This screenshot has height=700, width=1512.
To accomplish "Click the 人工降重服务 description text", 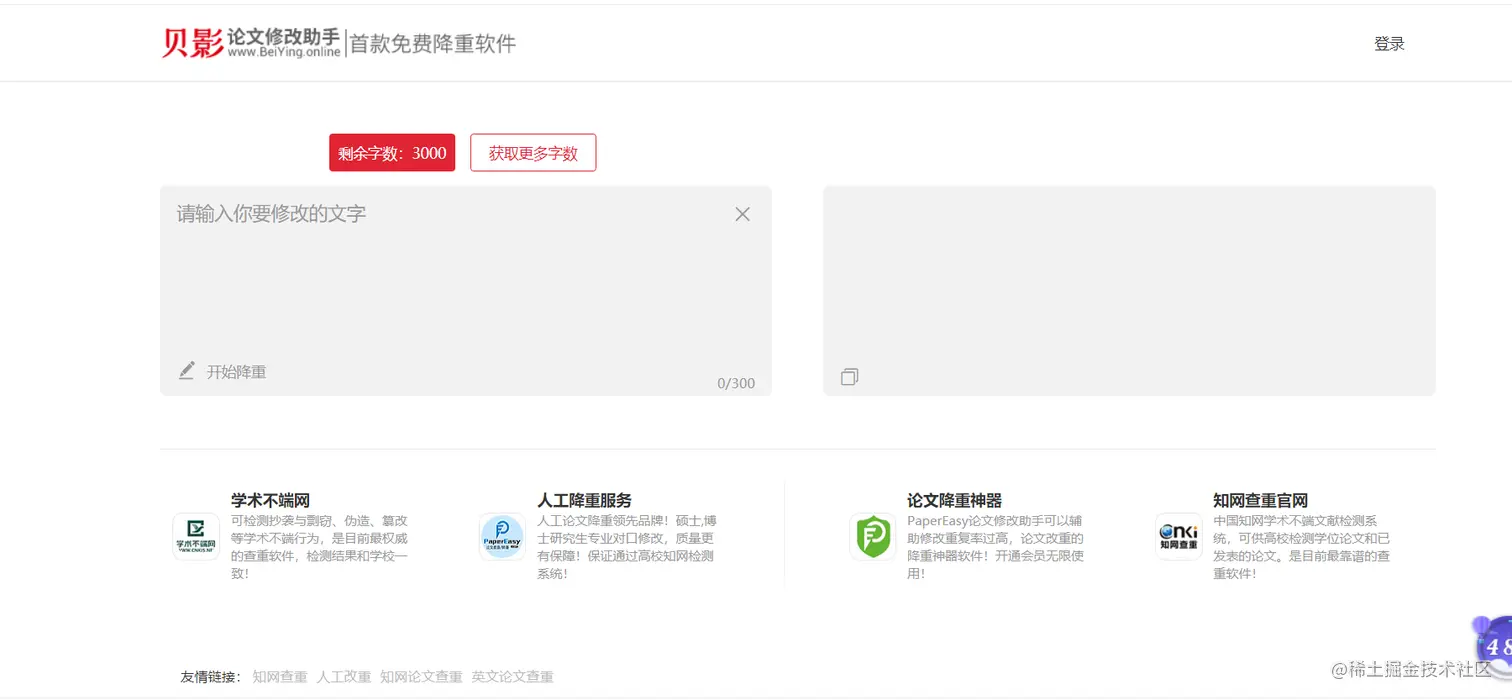I will pos(627,547).
